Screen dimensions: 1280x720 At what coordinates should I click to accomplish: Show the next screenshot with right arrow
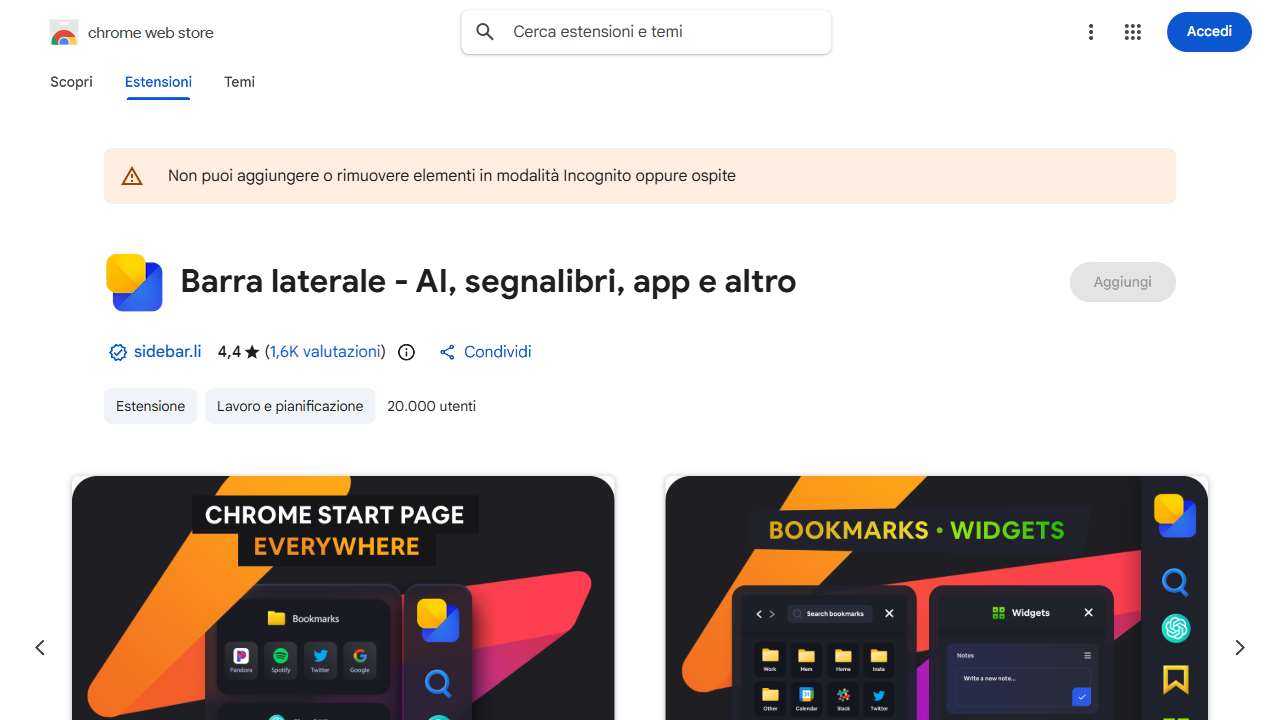[1240, 648]
